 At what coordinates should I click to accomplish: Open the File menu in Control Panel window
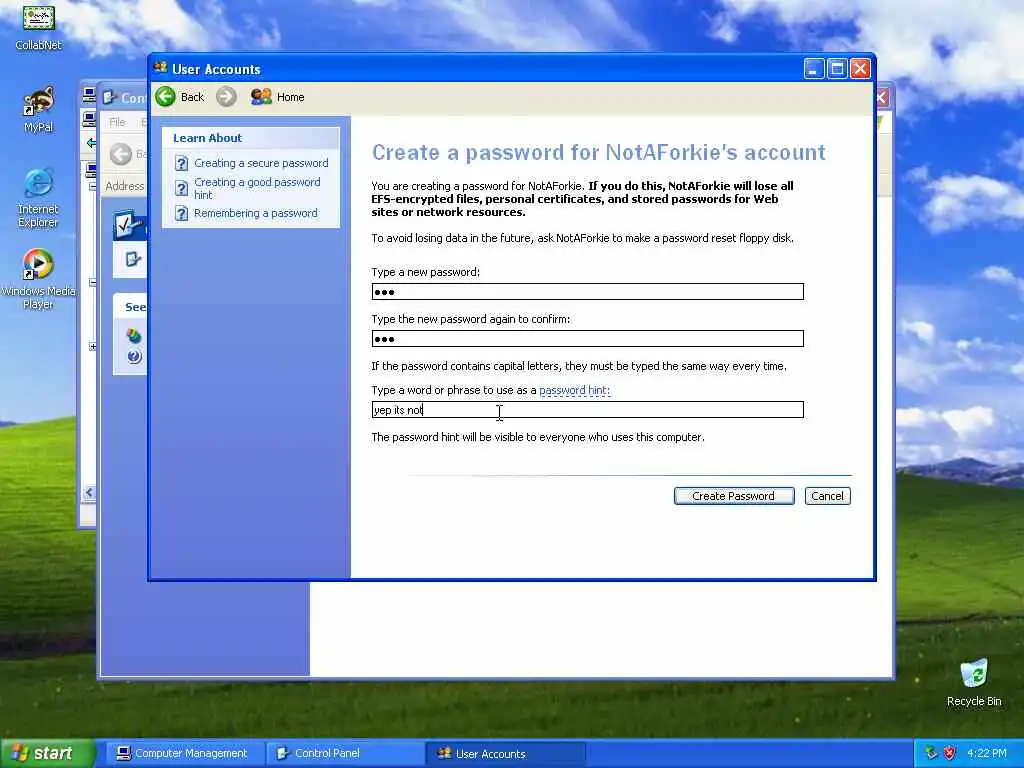coord(117,122)
